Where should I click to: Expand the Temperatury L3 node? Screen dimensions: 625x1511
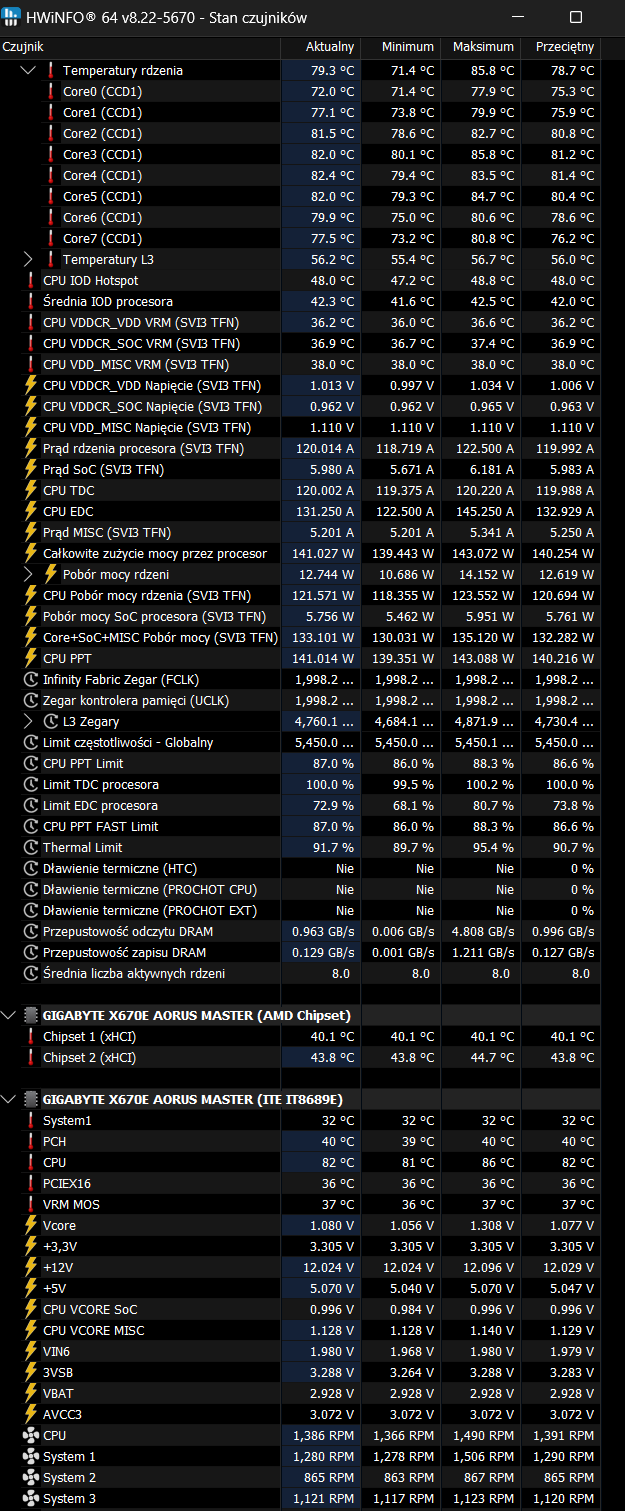tap(28, 260)
